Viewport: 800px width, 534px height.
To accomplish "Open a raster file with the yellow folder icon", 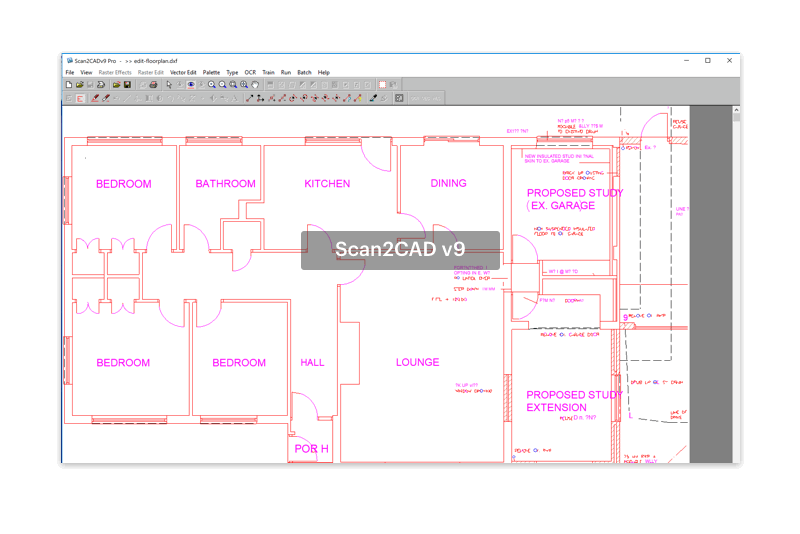I will (80, 85).
